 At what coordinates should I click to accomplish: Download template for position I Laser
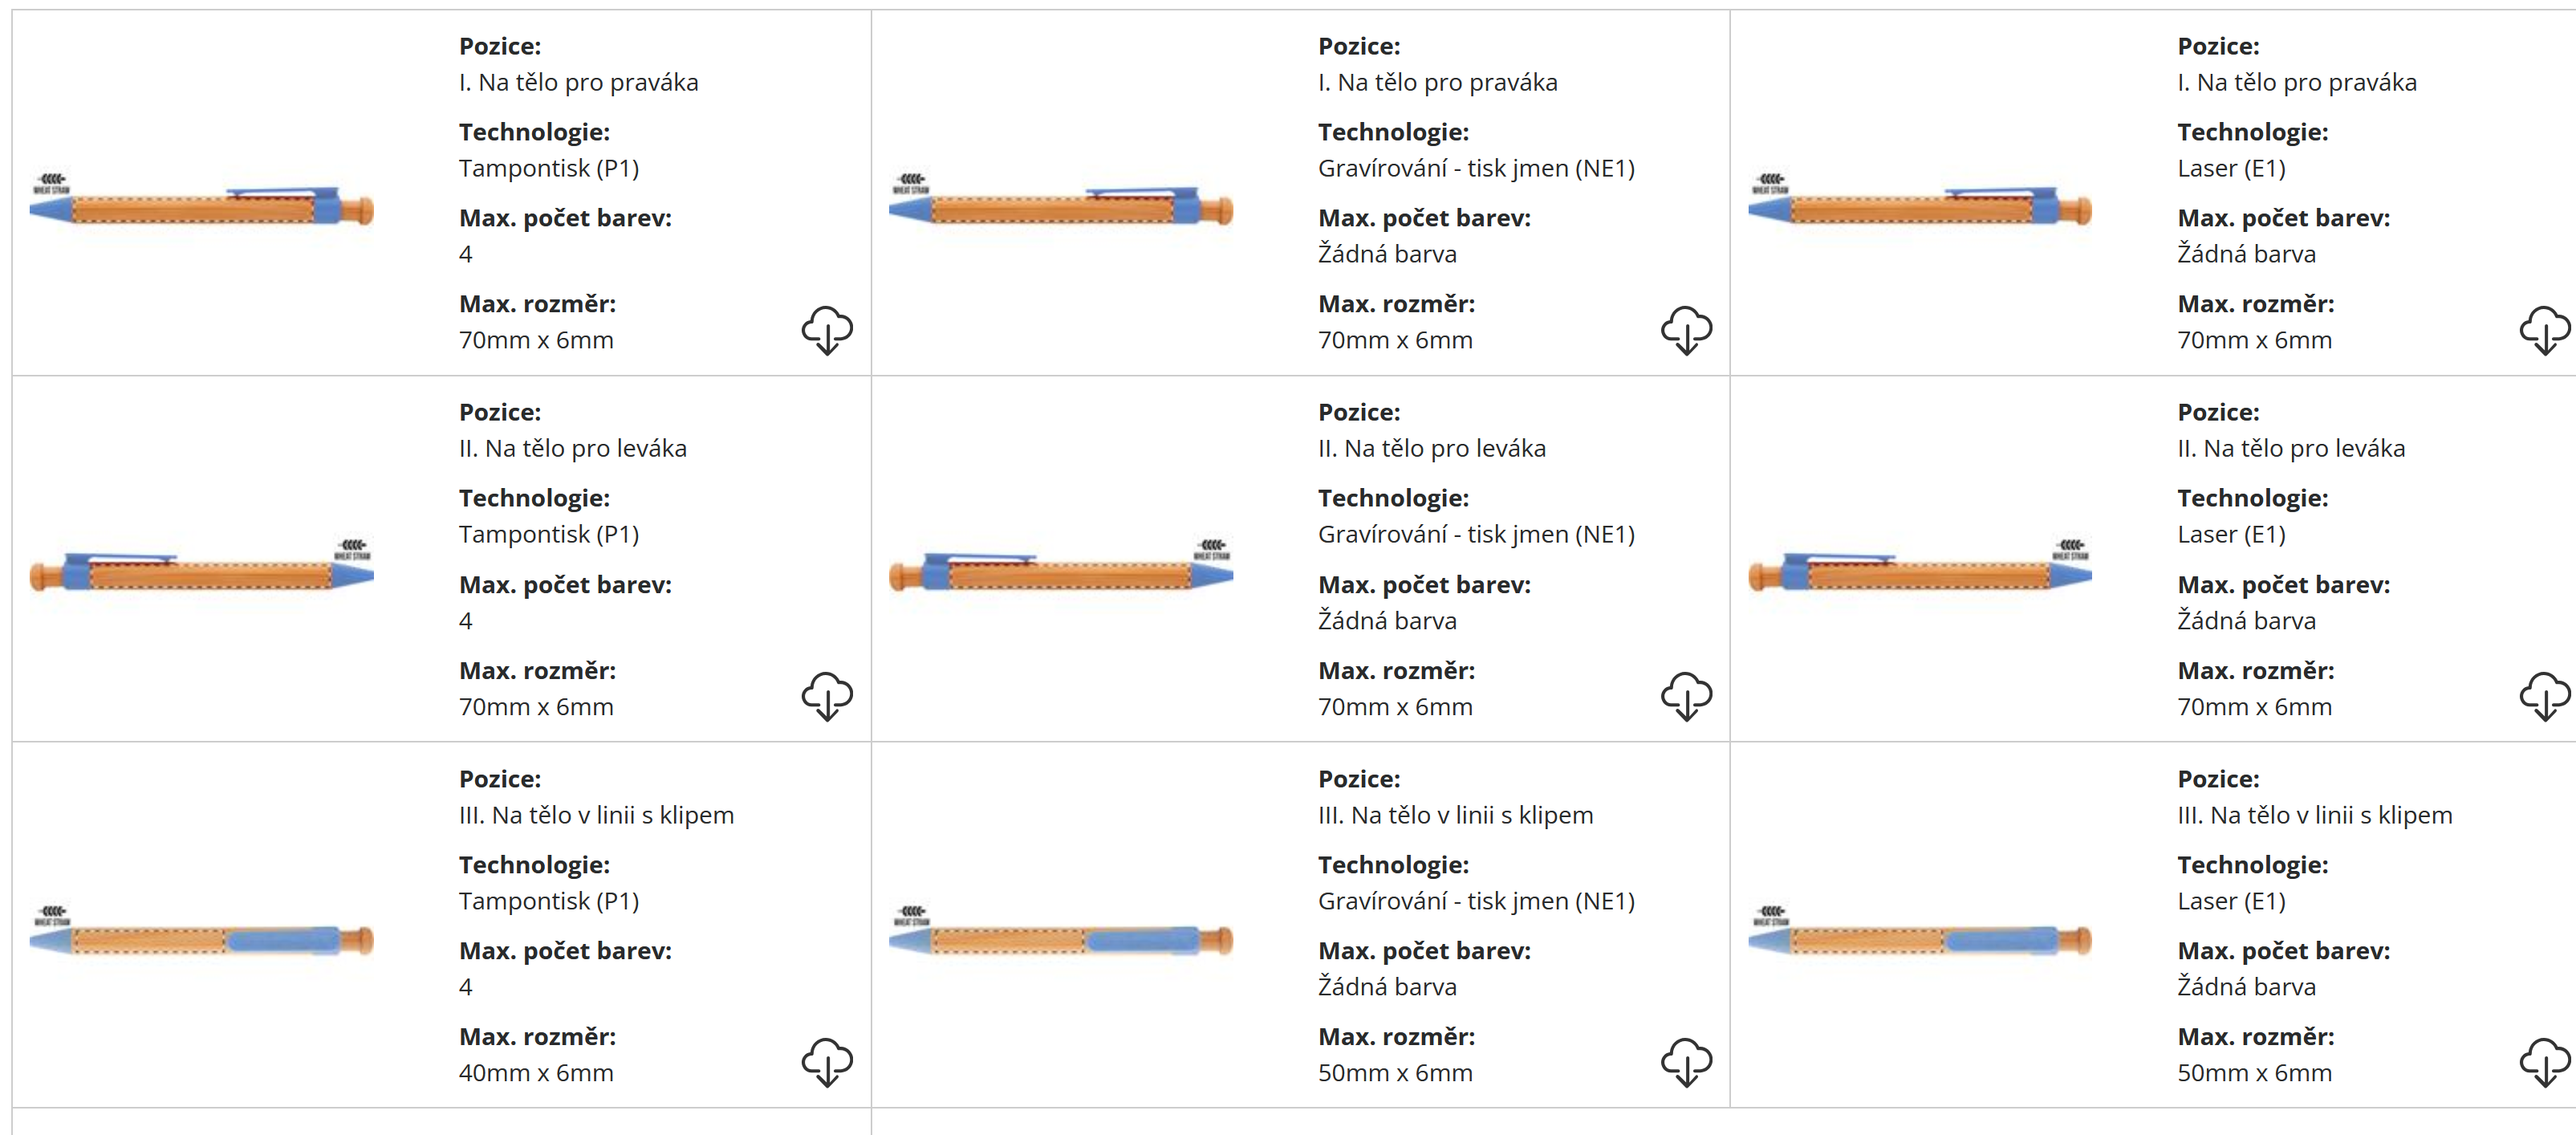pyautogui.click(x=2544, y=330)
